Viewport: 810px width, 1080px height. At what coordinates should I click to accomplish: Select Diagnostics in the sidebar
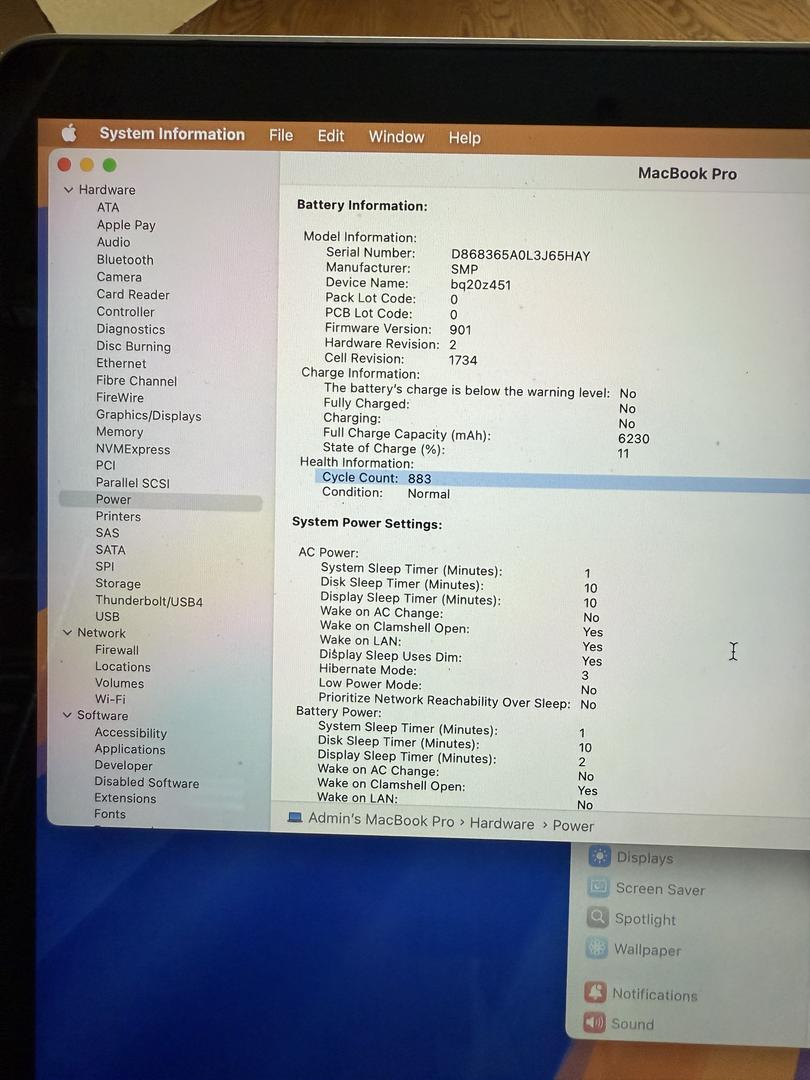131,329
